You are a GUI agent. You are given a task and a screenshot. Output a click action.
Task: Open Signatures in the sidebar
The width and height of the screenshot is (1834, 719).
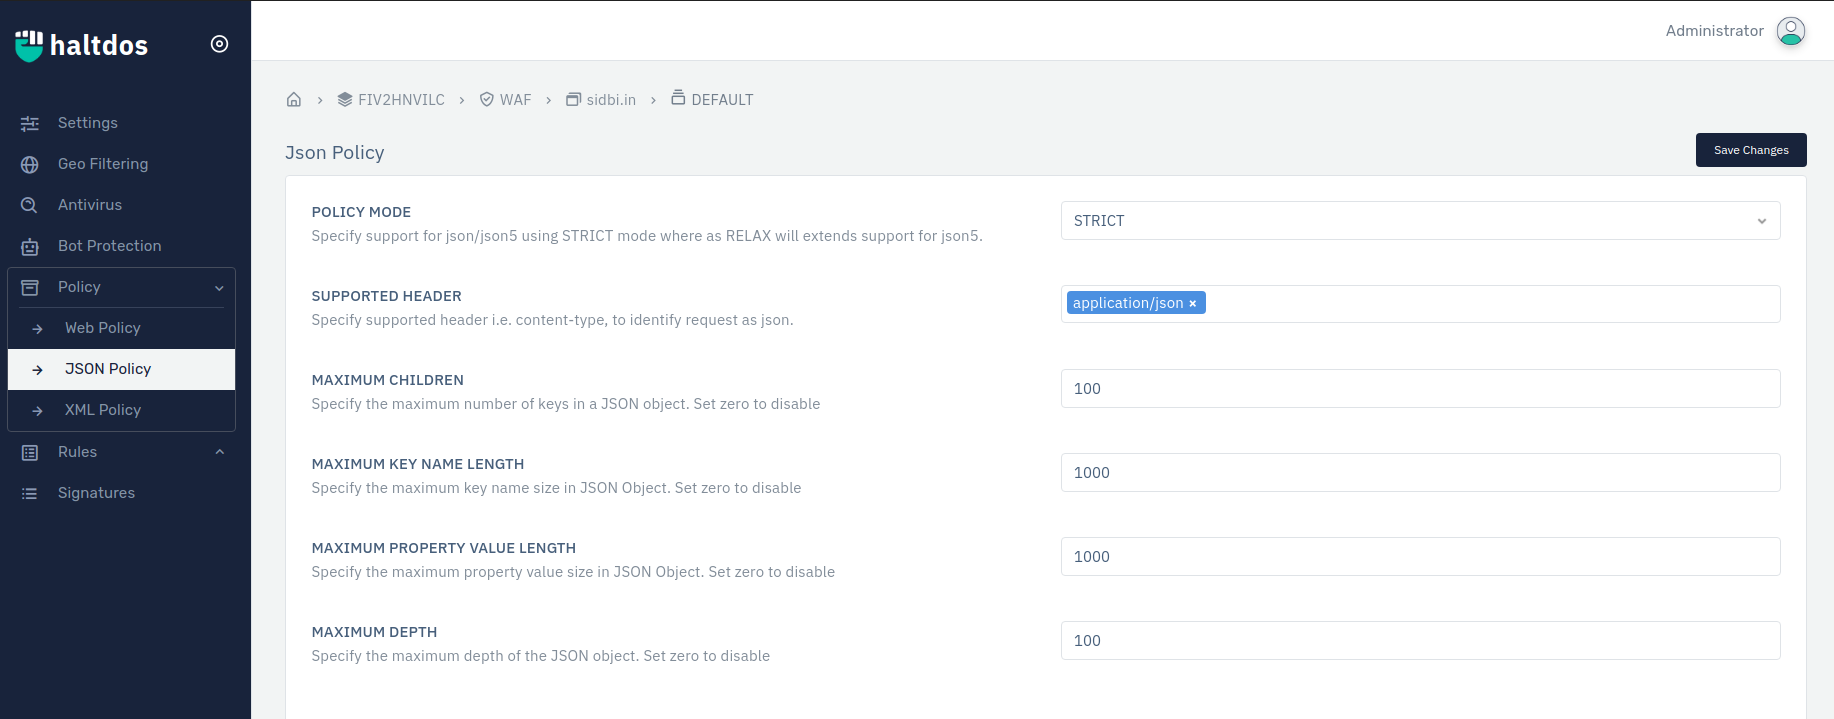pyautogui.click(x=96, y=493)
